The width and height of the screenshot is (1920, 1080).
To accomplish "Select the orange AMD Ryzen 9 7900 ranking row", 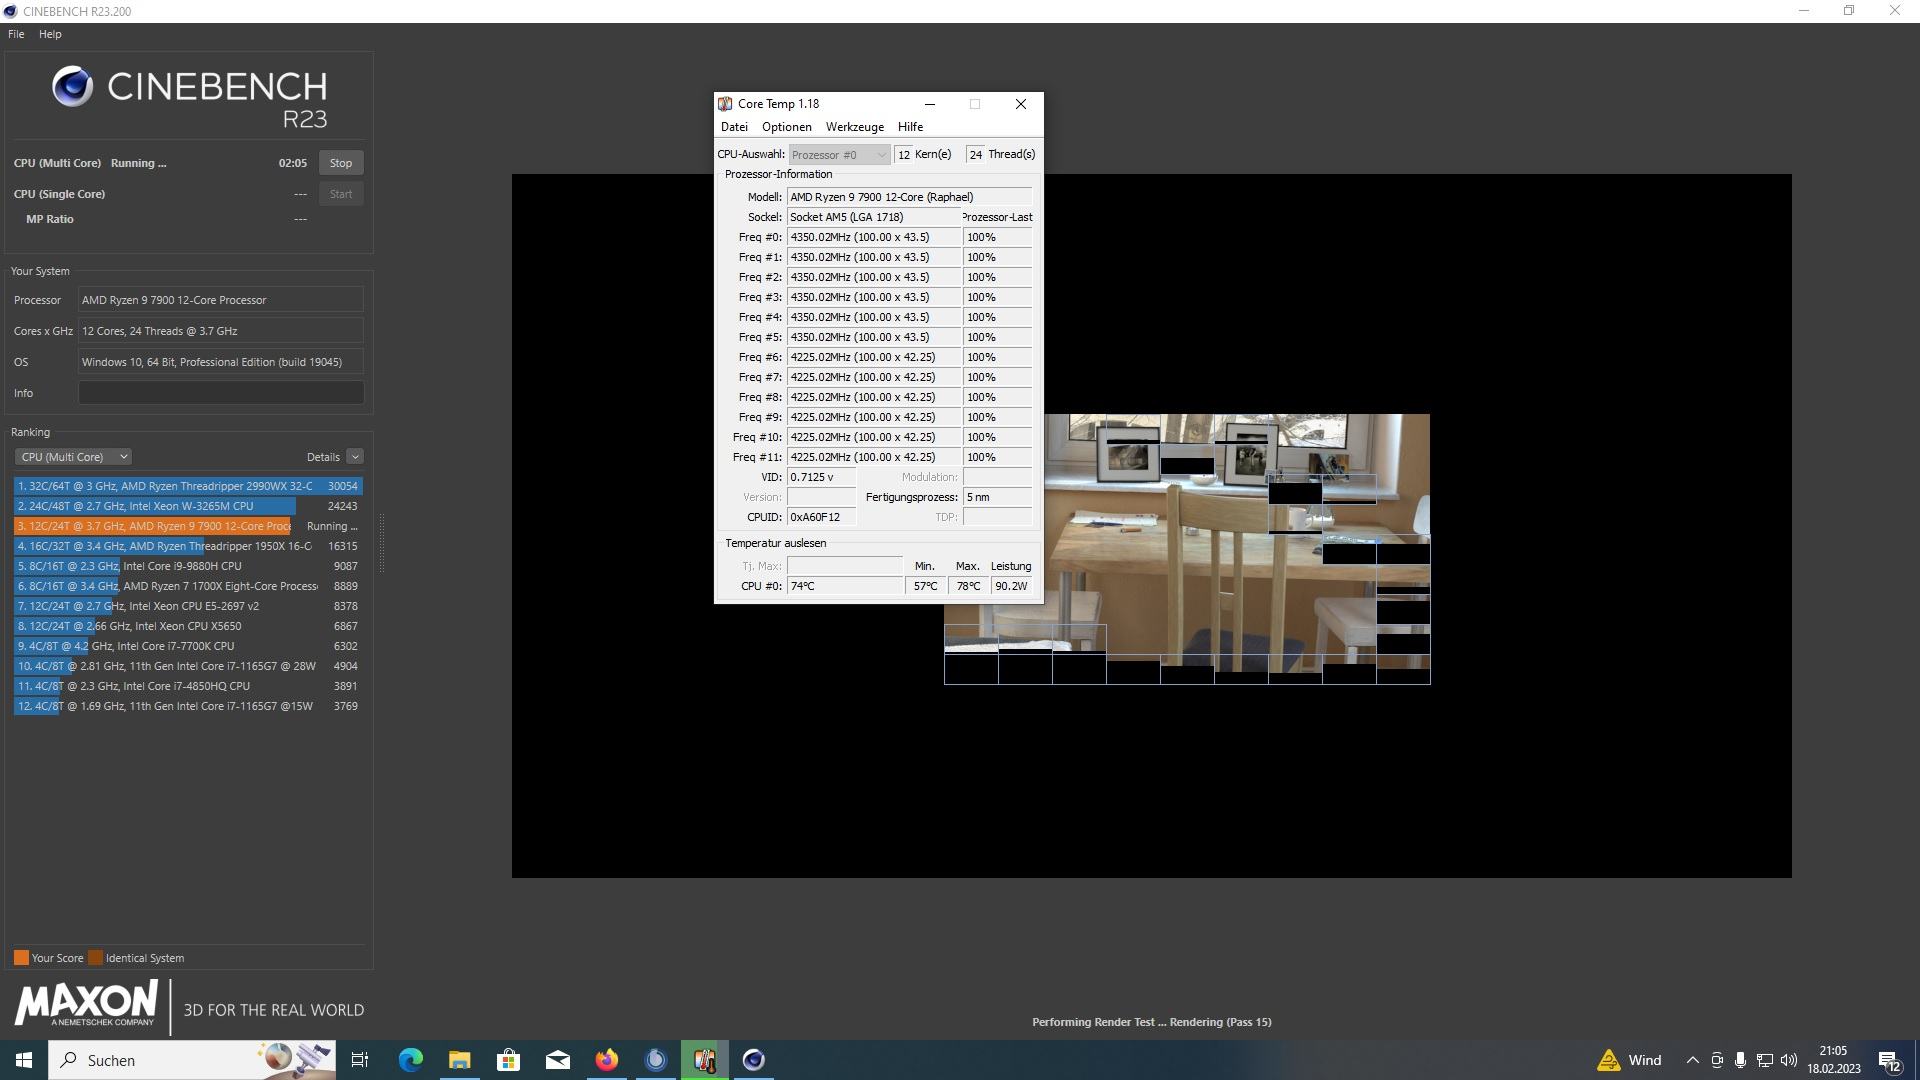I will coord(188,526).
